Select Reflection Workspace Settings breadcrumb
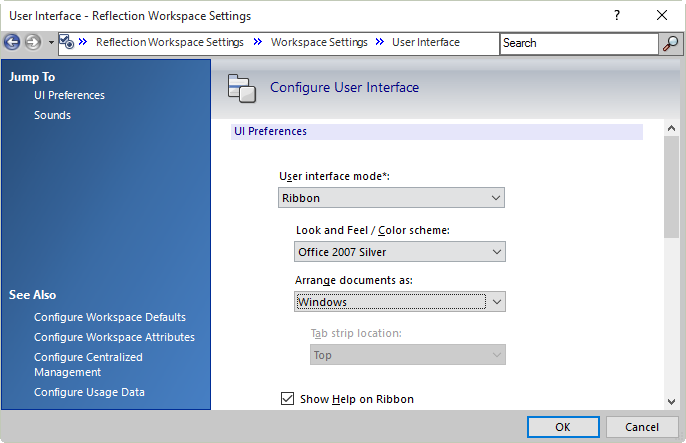Image resolution: width=686 pixels, height=443 pixels. pos(169,43)
